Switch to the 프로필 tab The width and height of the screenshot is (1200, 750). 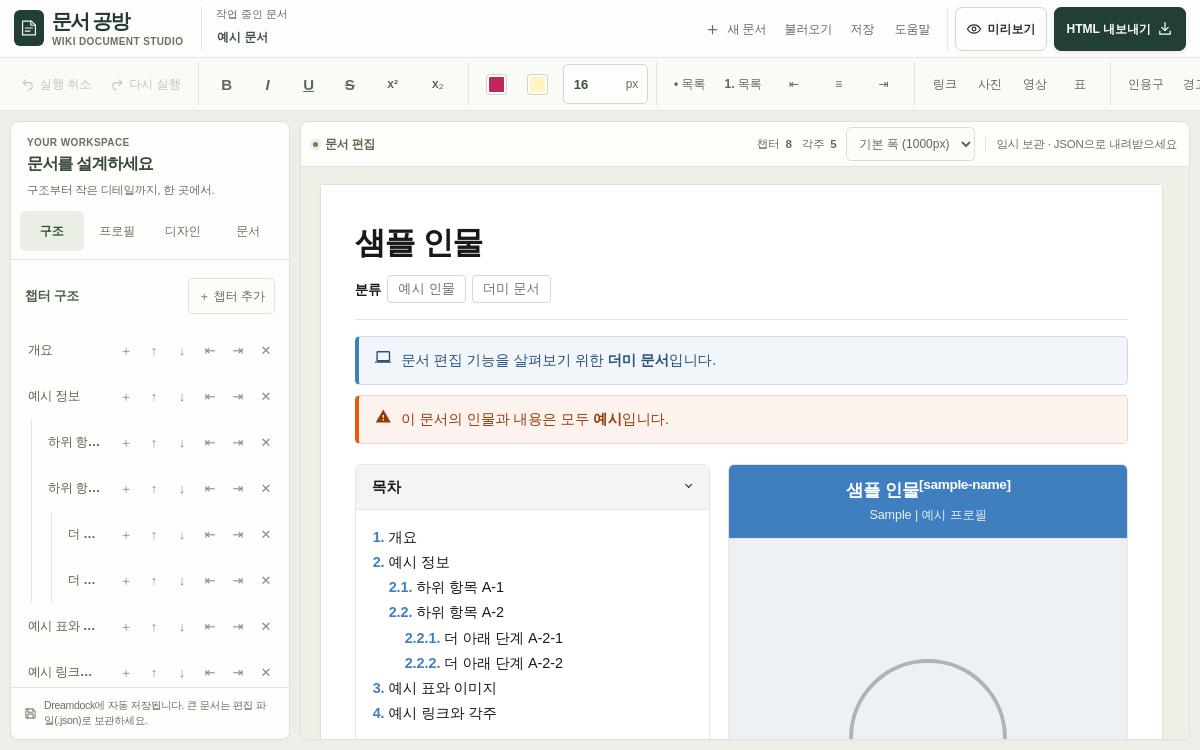tap(117, 231)
